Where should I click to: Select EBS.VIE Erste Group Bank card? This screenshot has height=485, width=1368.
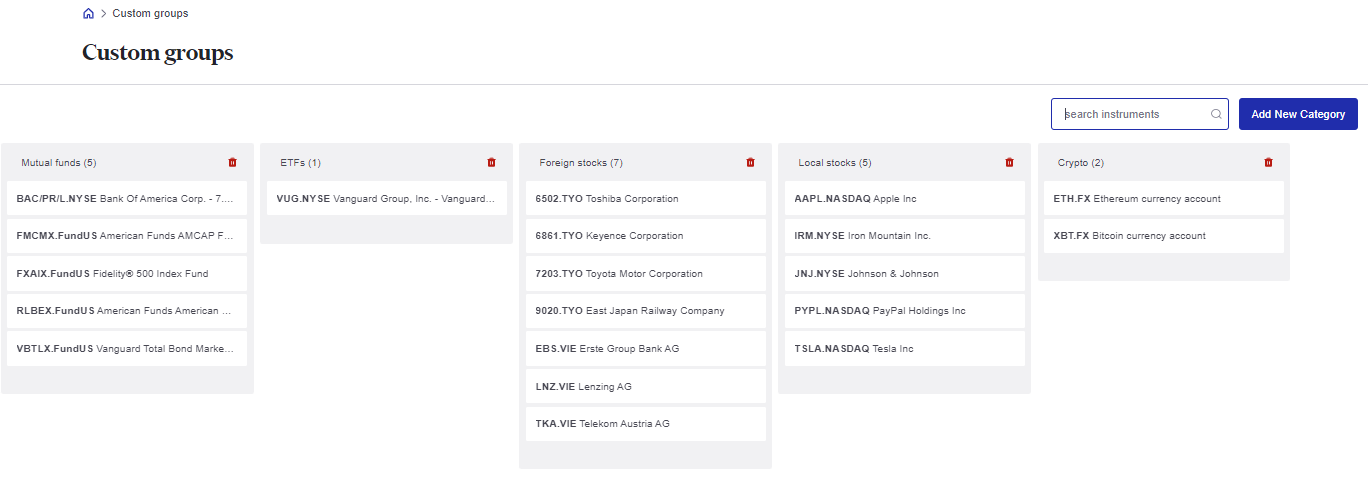646,349
